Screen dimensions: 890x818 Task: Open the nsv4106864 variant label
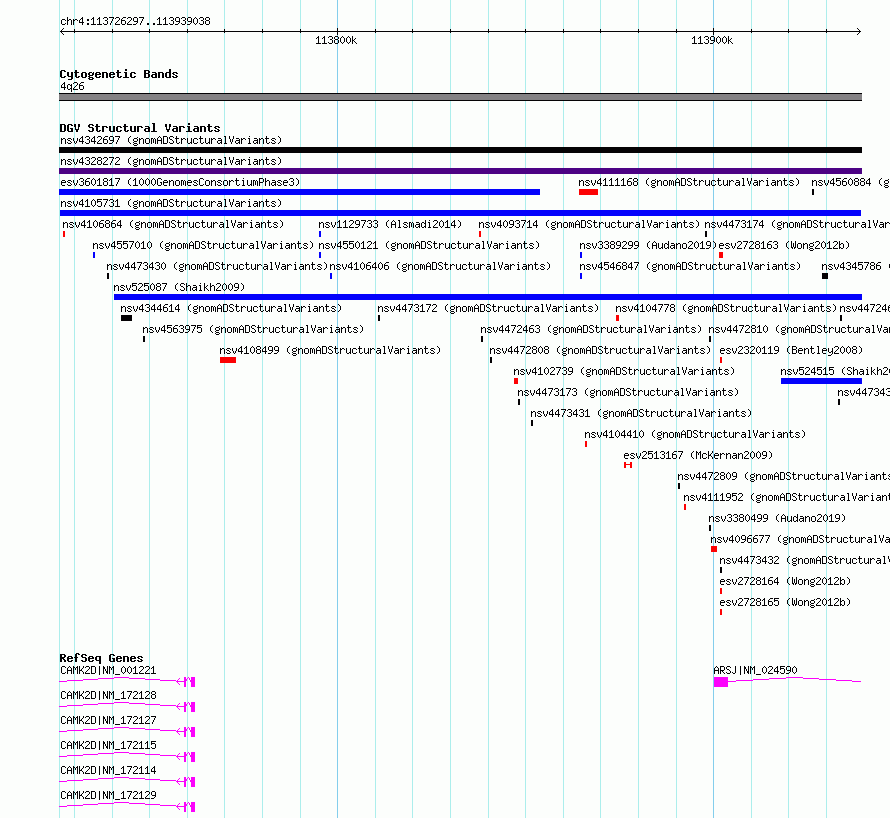pos(173,224)
